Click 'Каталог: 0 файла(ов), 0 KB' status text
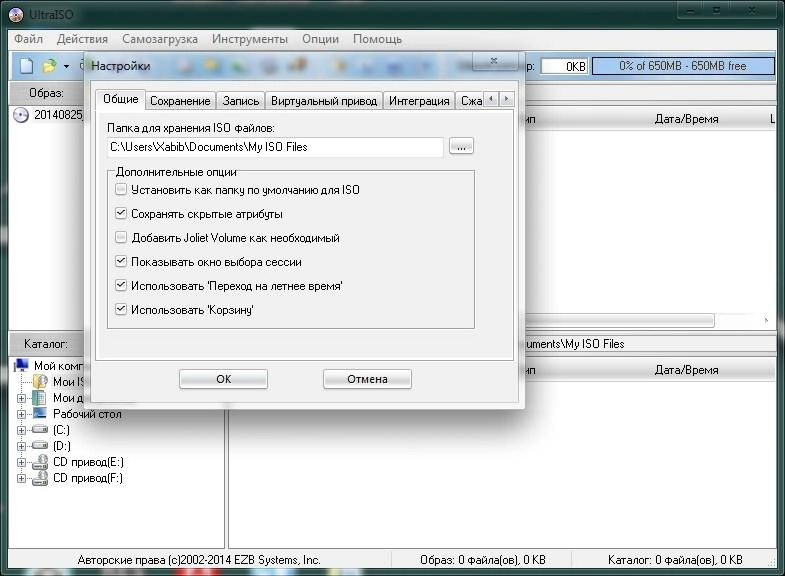 (675, 559)
